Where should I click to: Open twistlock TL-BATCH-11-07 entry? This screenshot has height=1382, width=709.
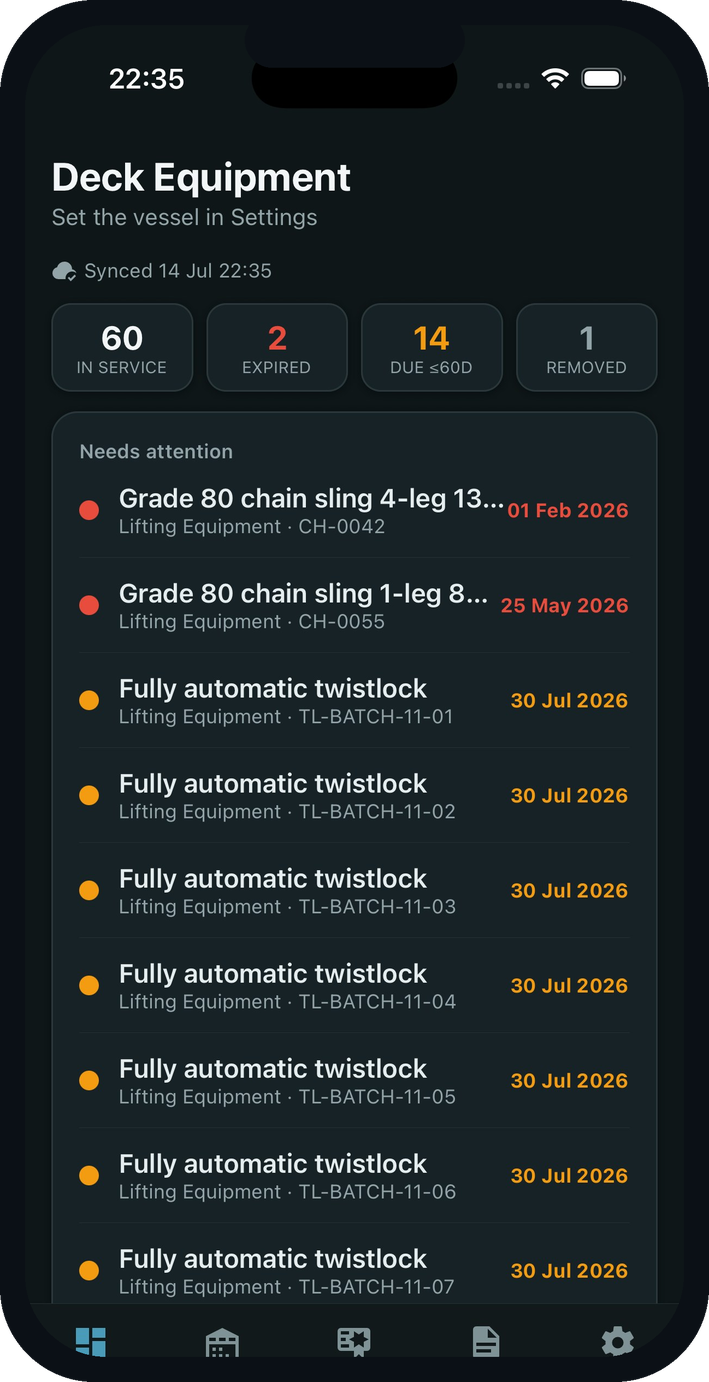pos(354,1270)
